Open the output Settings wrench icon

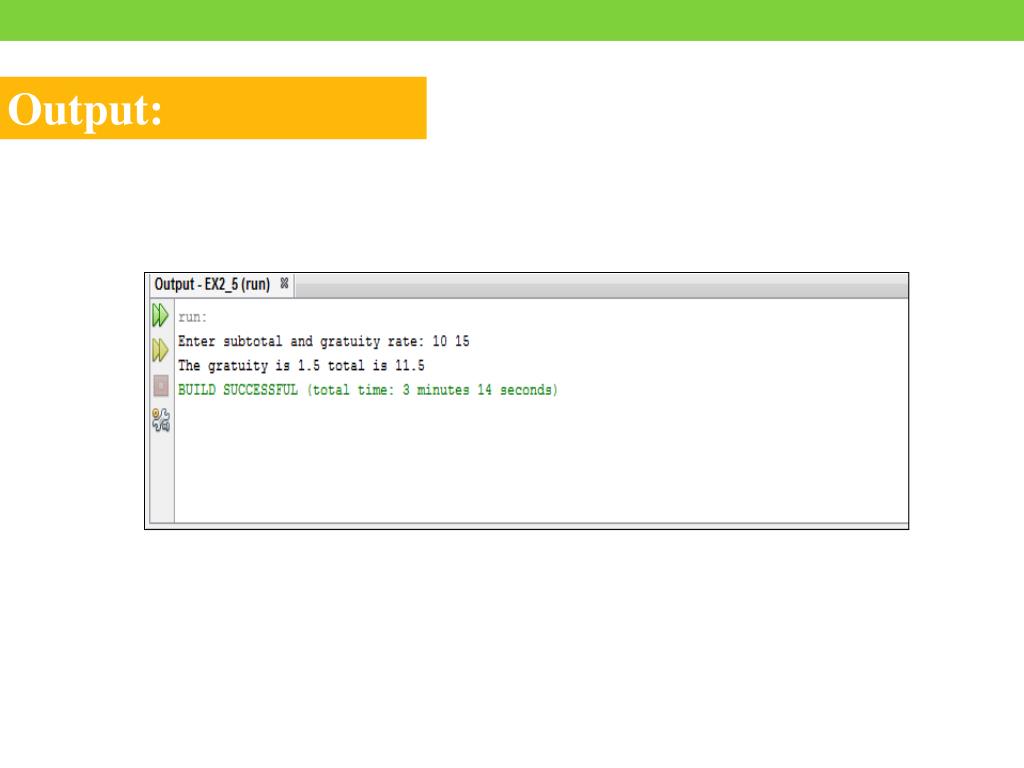(x=161, y=420)
